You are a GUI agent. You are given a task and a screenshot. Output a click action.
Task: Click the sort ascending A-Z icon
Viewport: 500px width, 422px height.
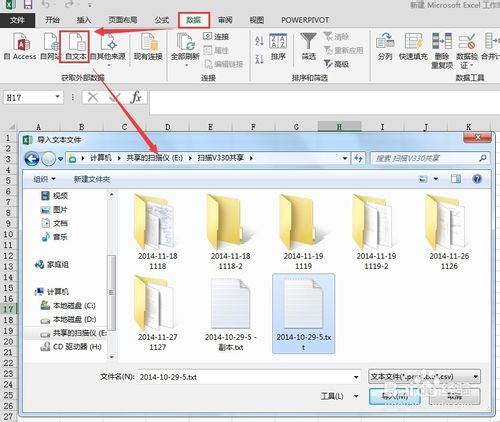(259, 41)
